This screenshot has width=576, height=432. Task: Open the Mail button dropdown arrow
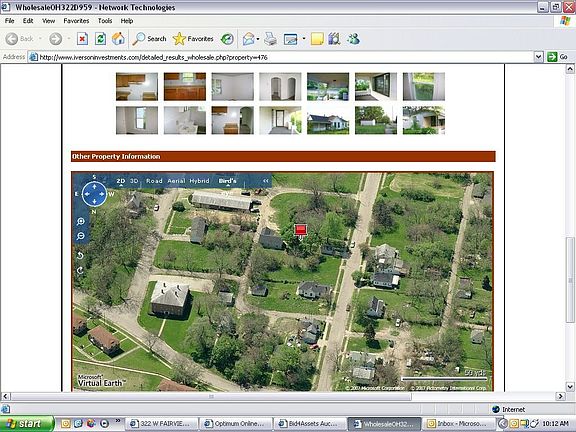258,39
